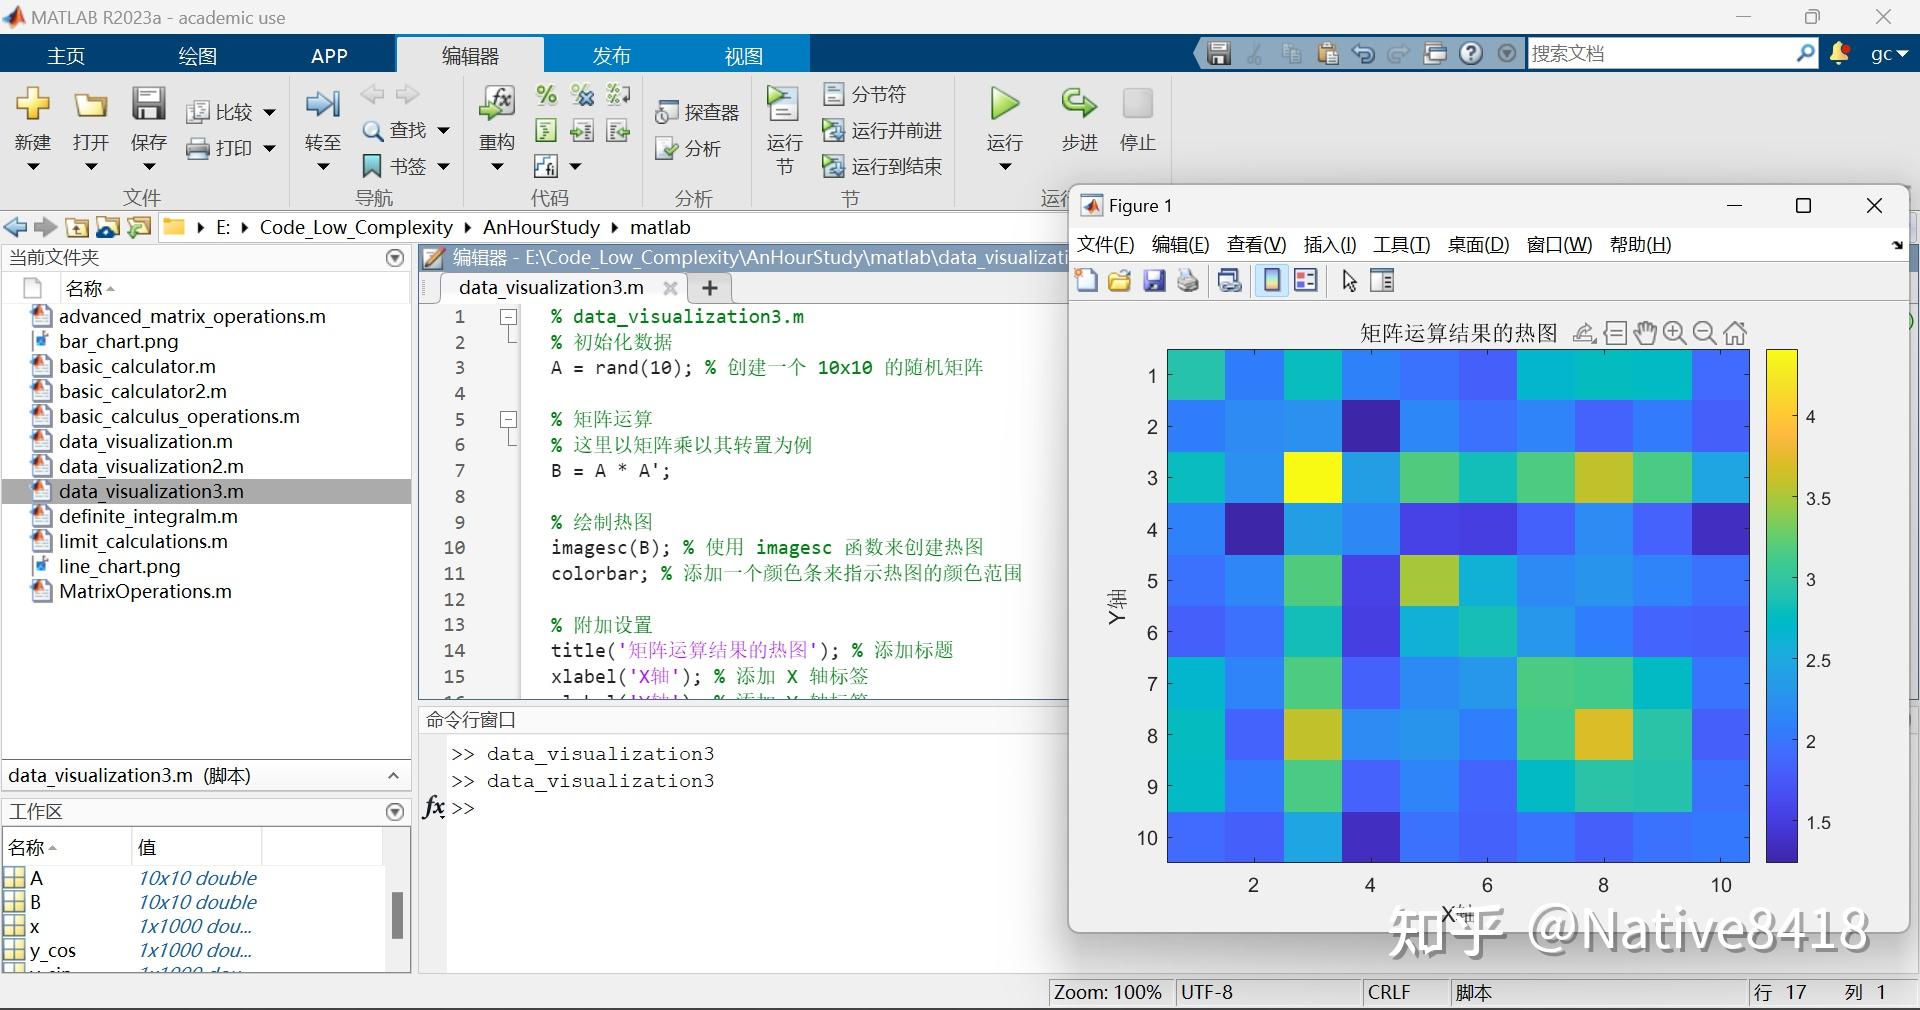Click the comment percent icon in 代码 group

tap(546, 95)
